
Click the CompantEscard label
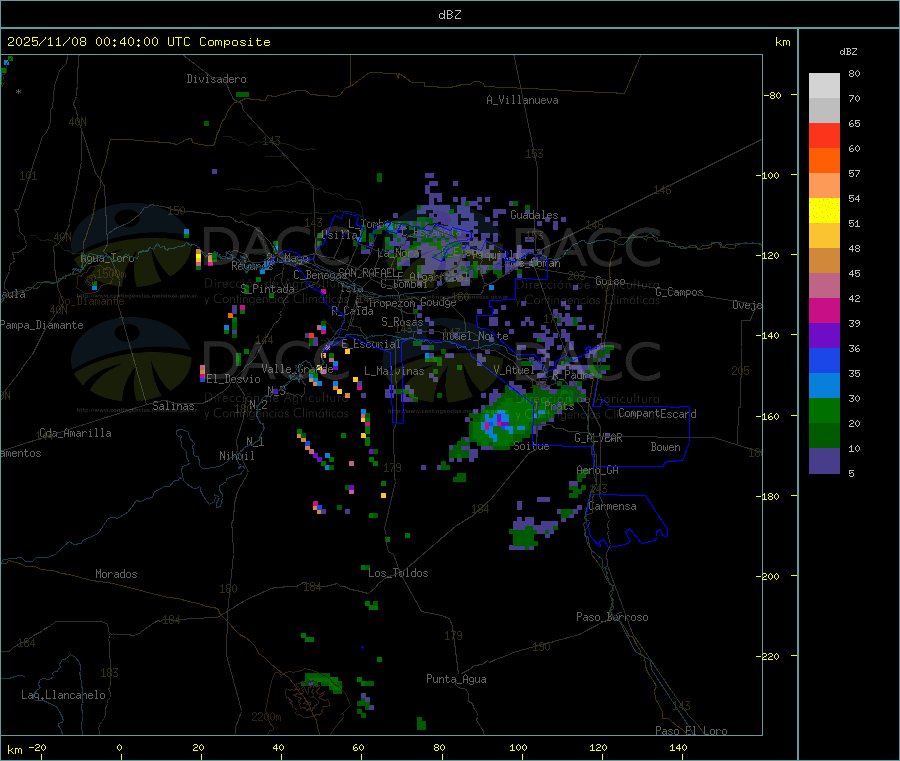click(657, 414)
